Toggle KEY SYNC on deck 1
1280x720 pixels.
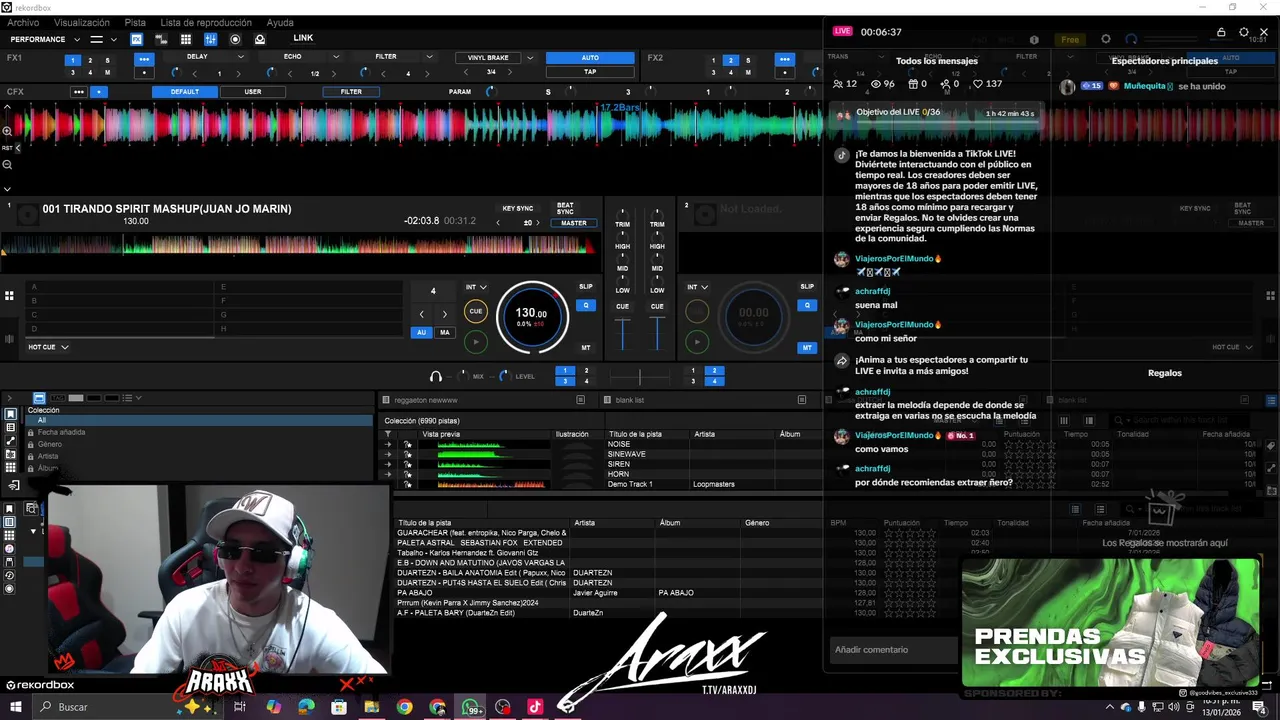[517, 209]
